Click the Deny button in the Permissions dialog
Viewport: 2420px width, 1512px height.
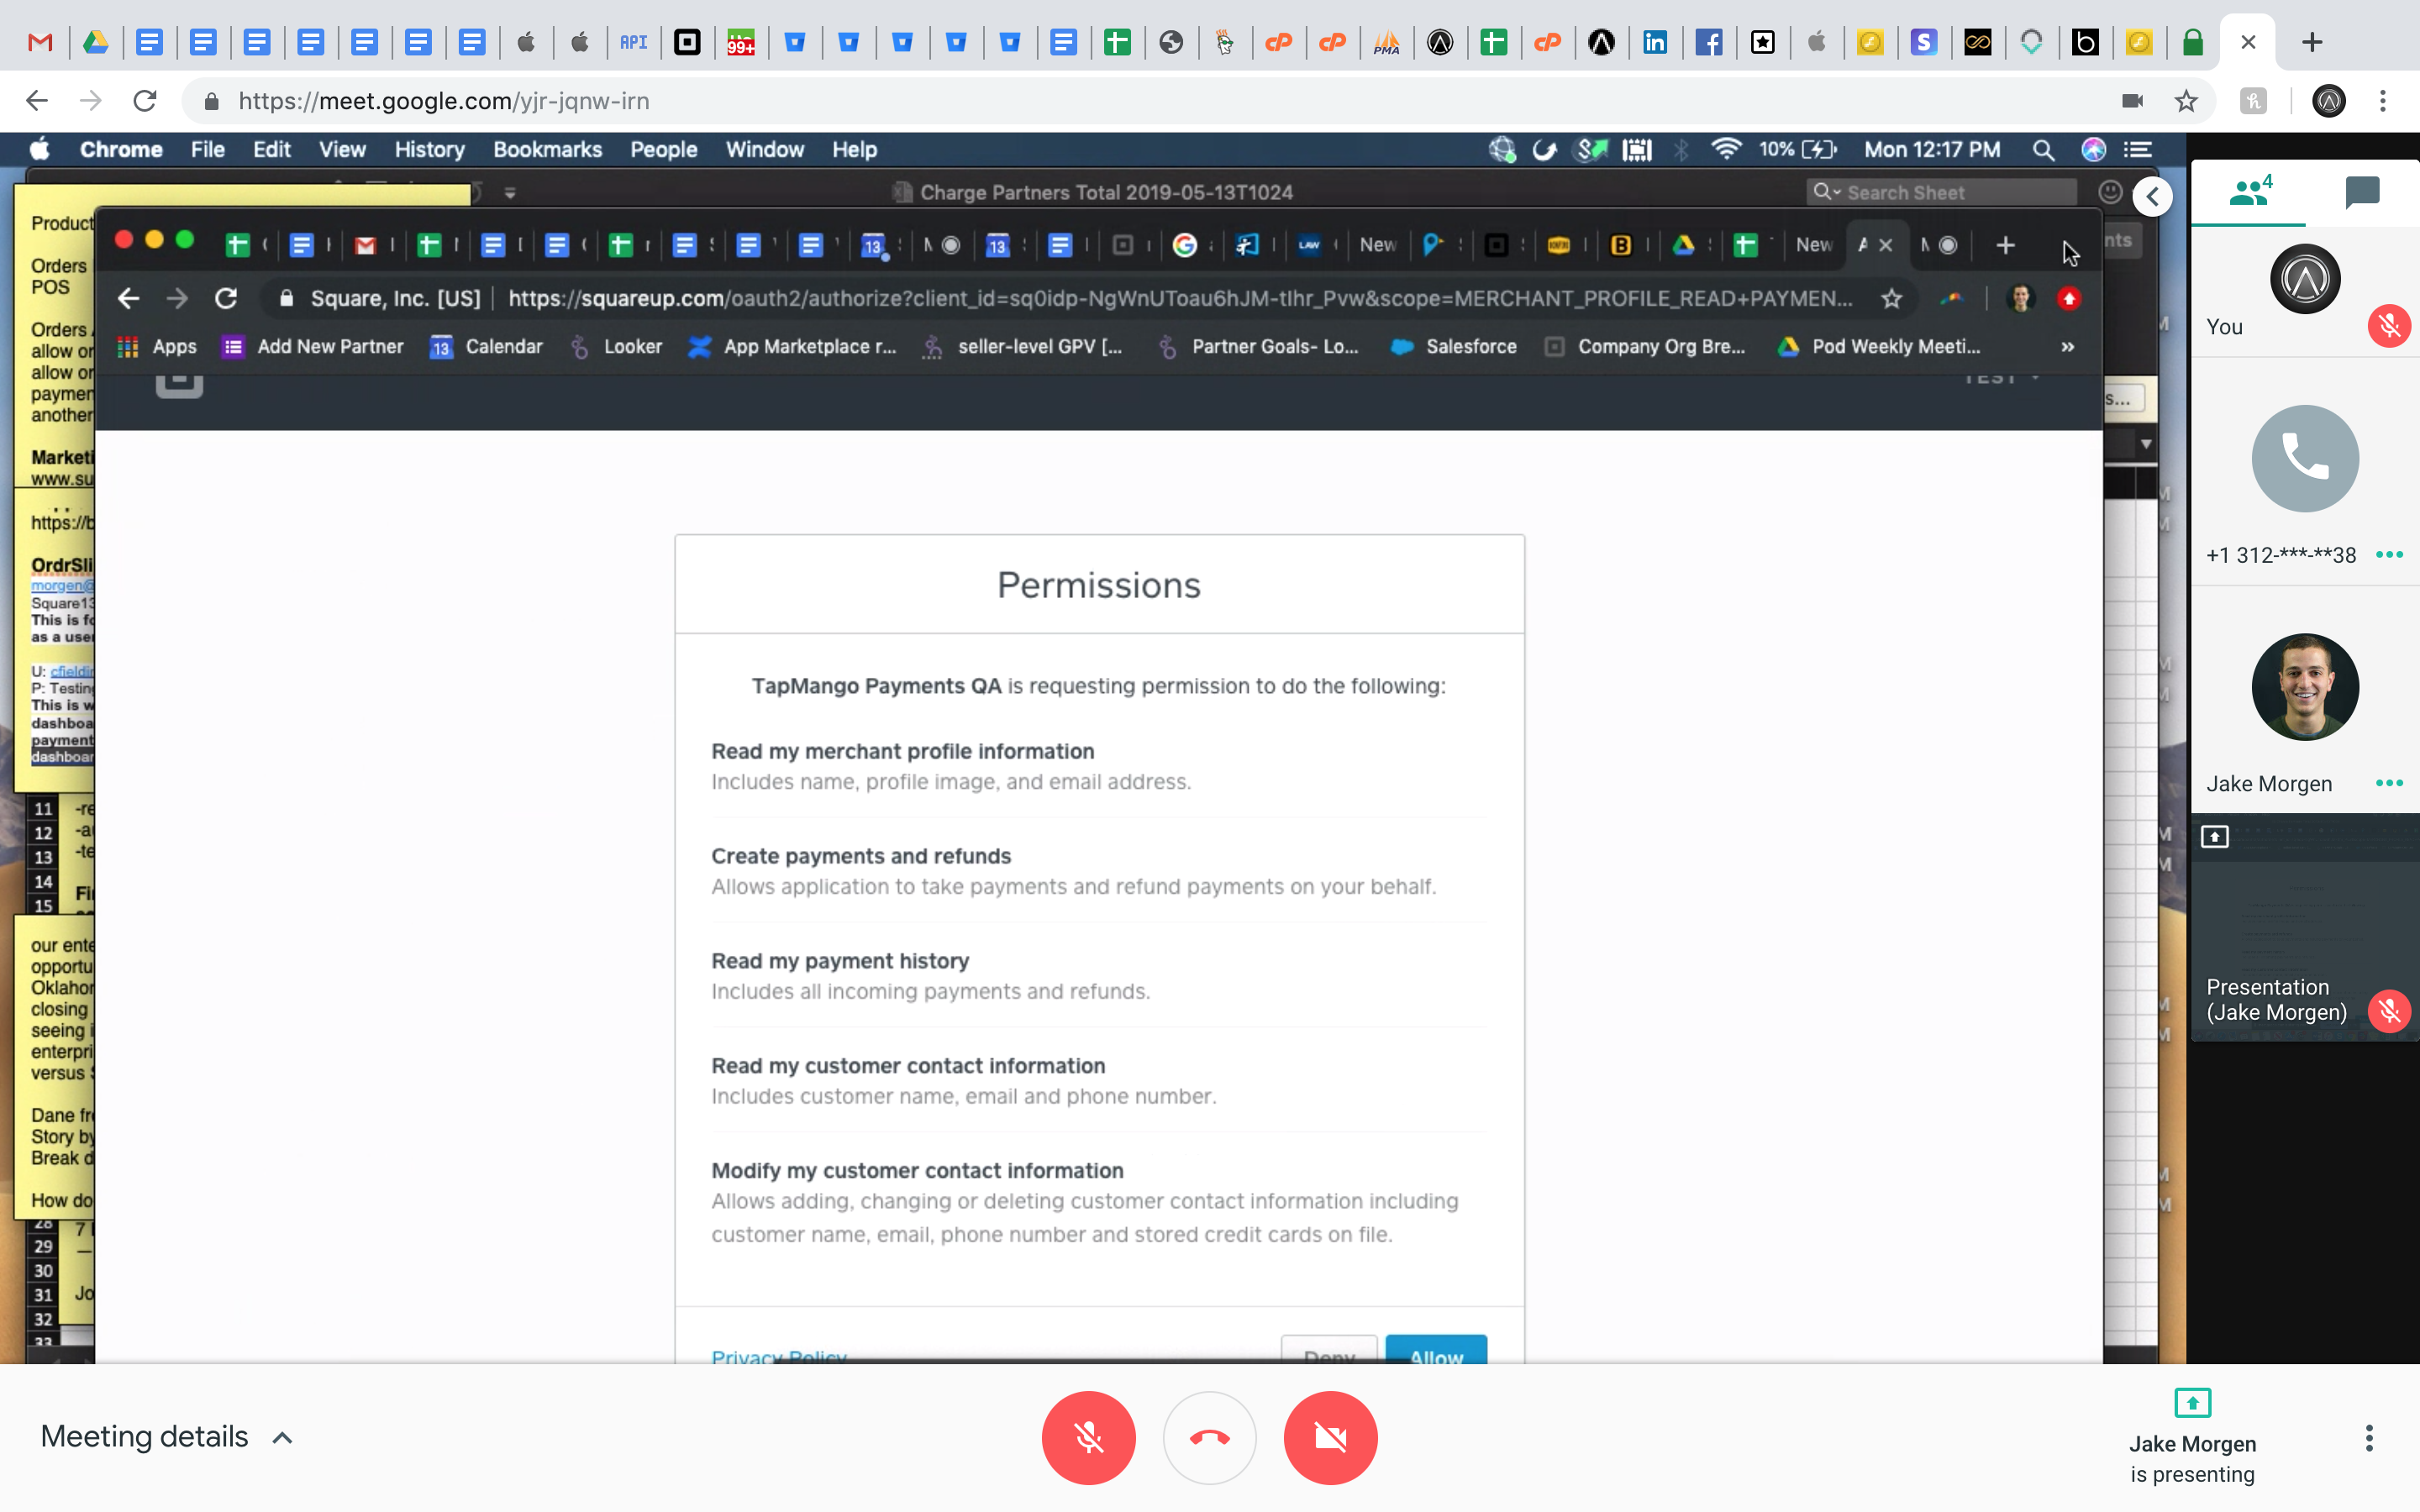[1329, 1349]
